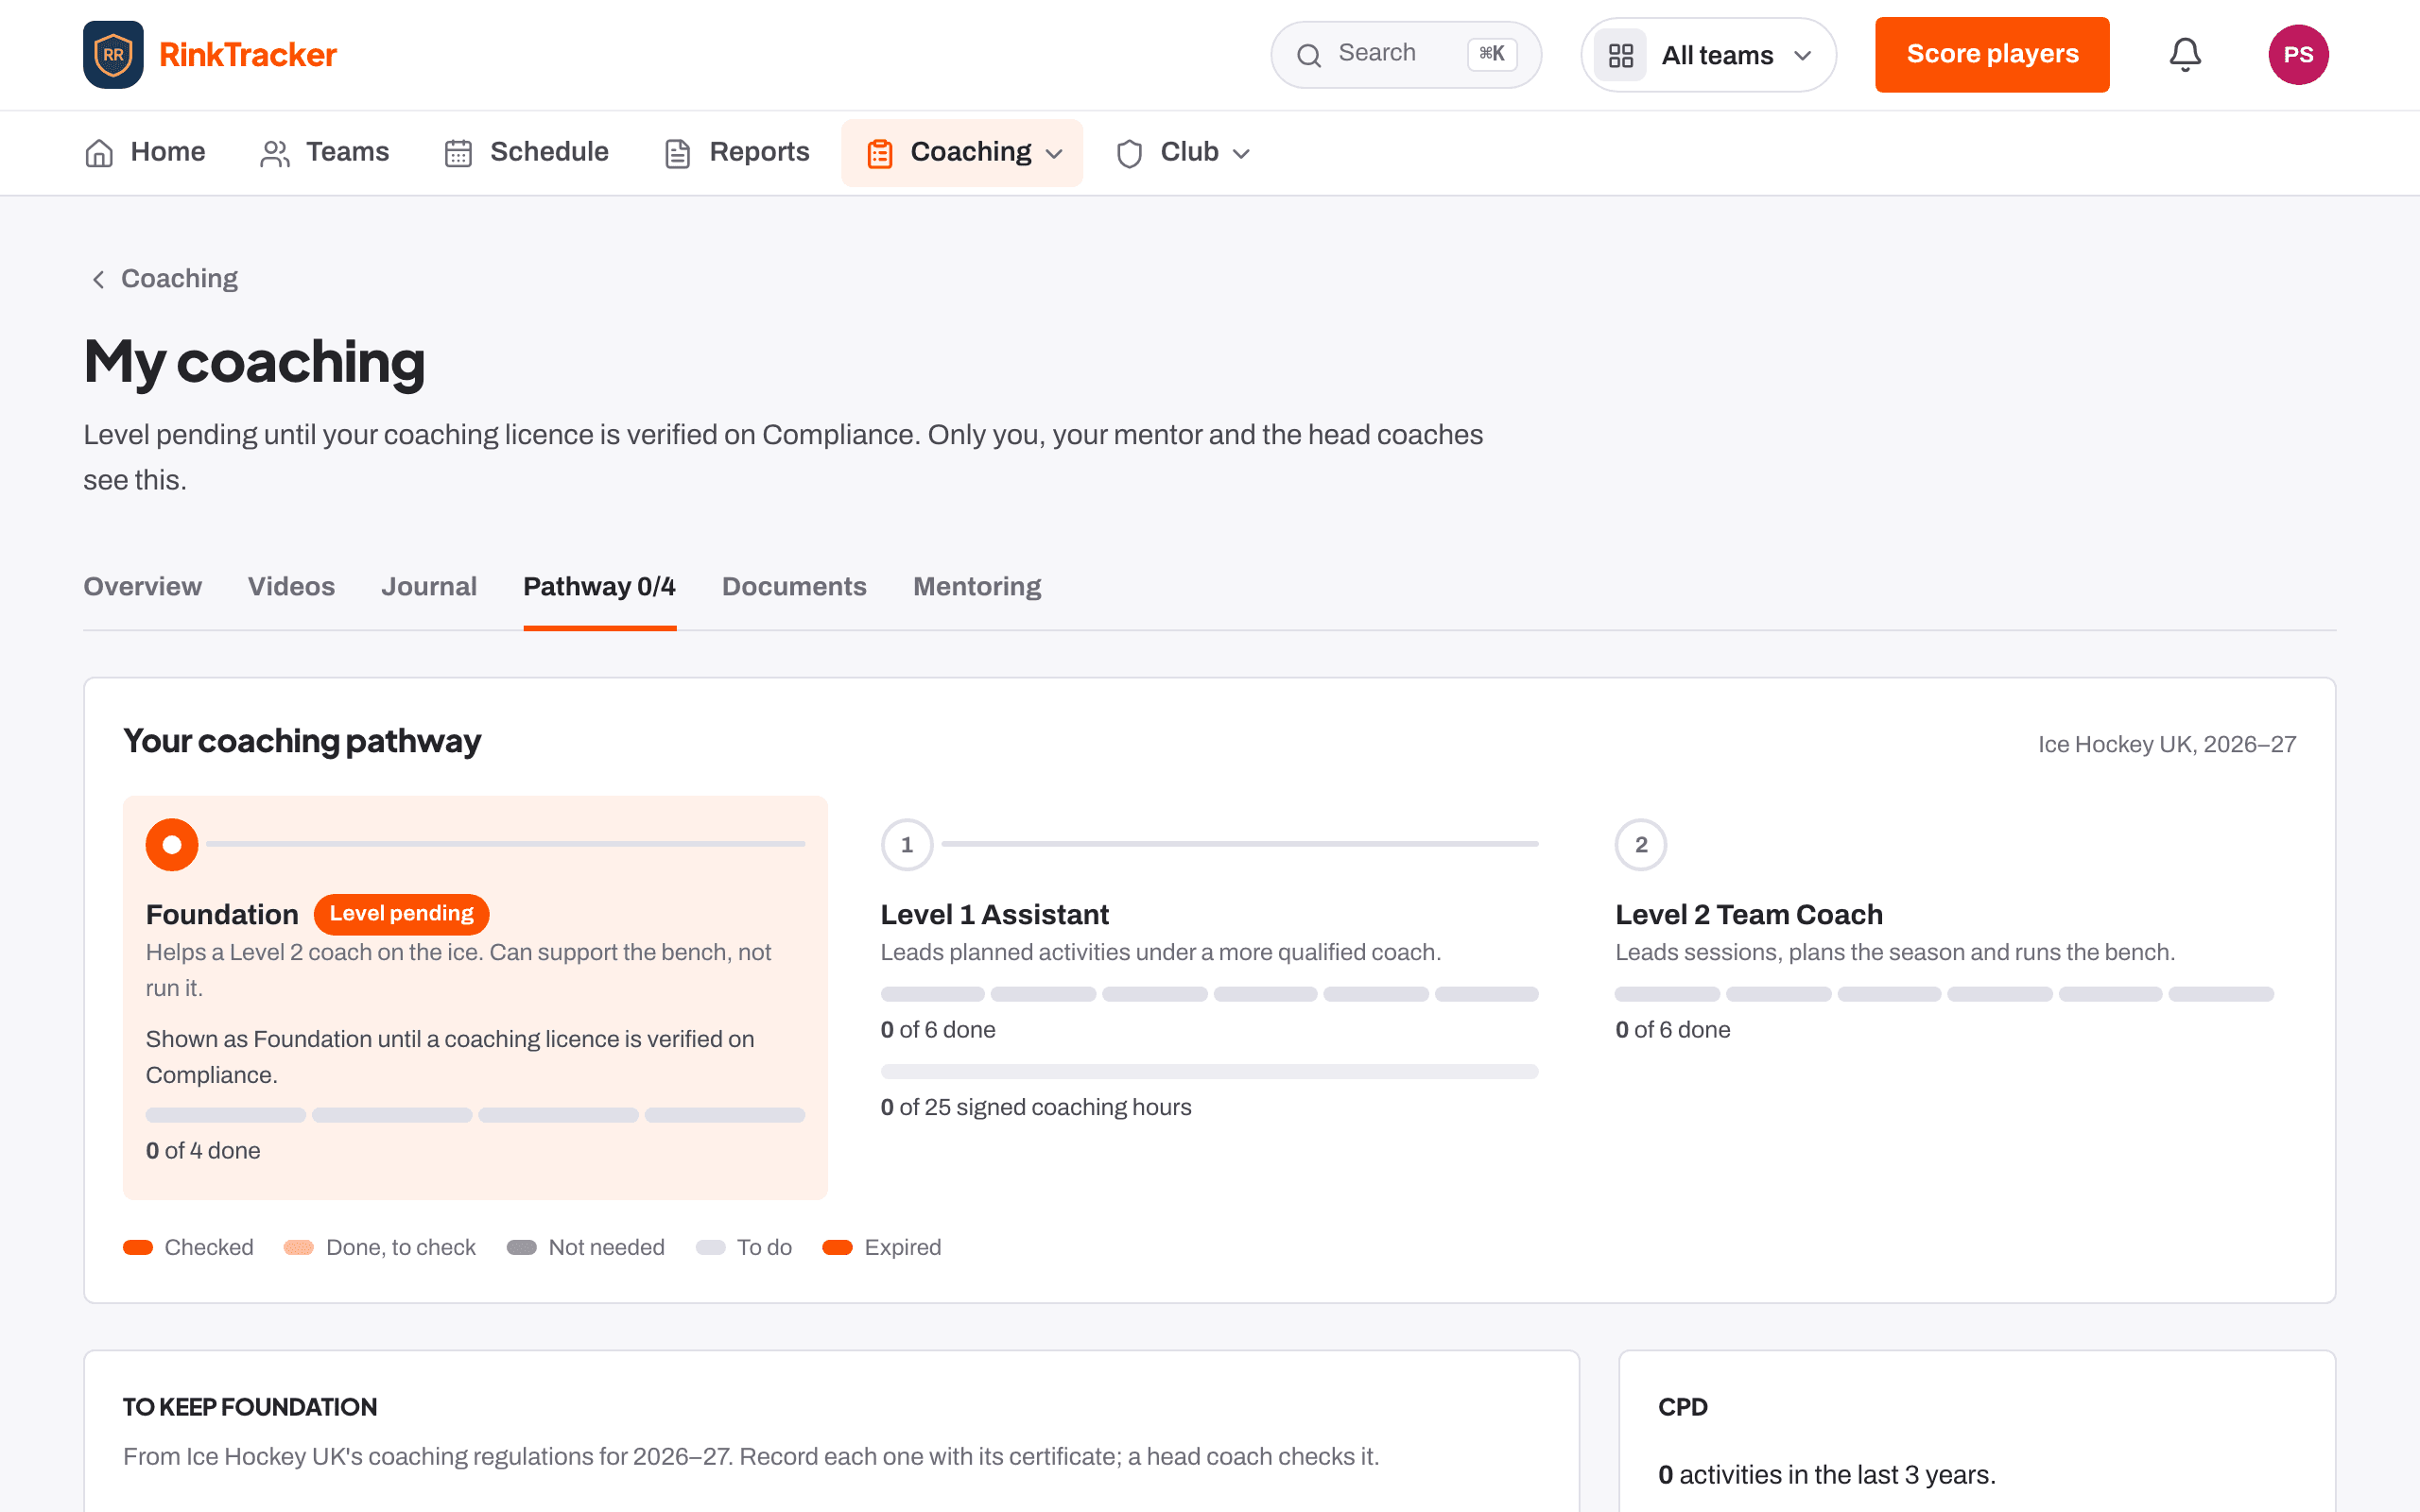Screen dimensions: 2420x1512
Task: Click the Level 2 Team Coach heading
Action: point(1748,914)
